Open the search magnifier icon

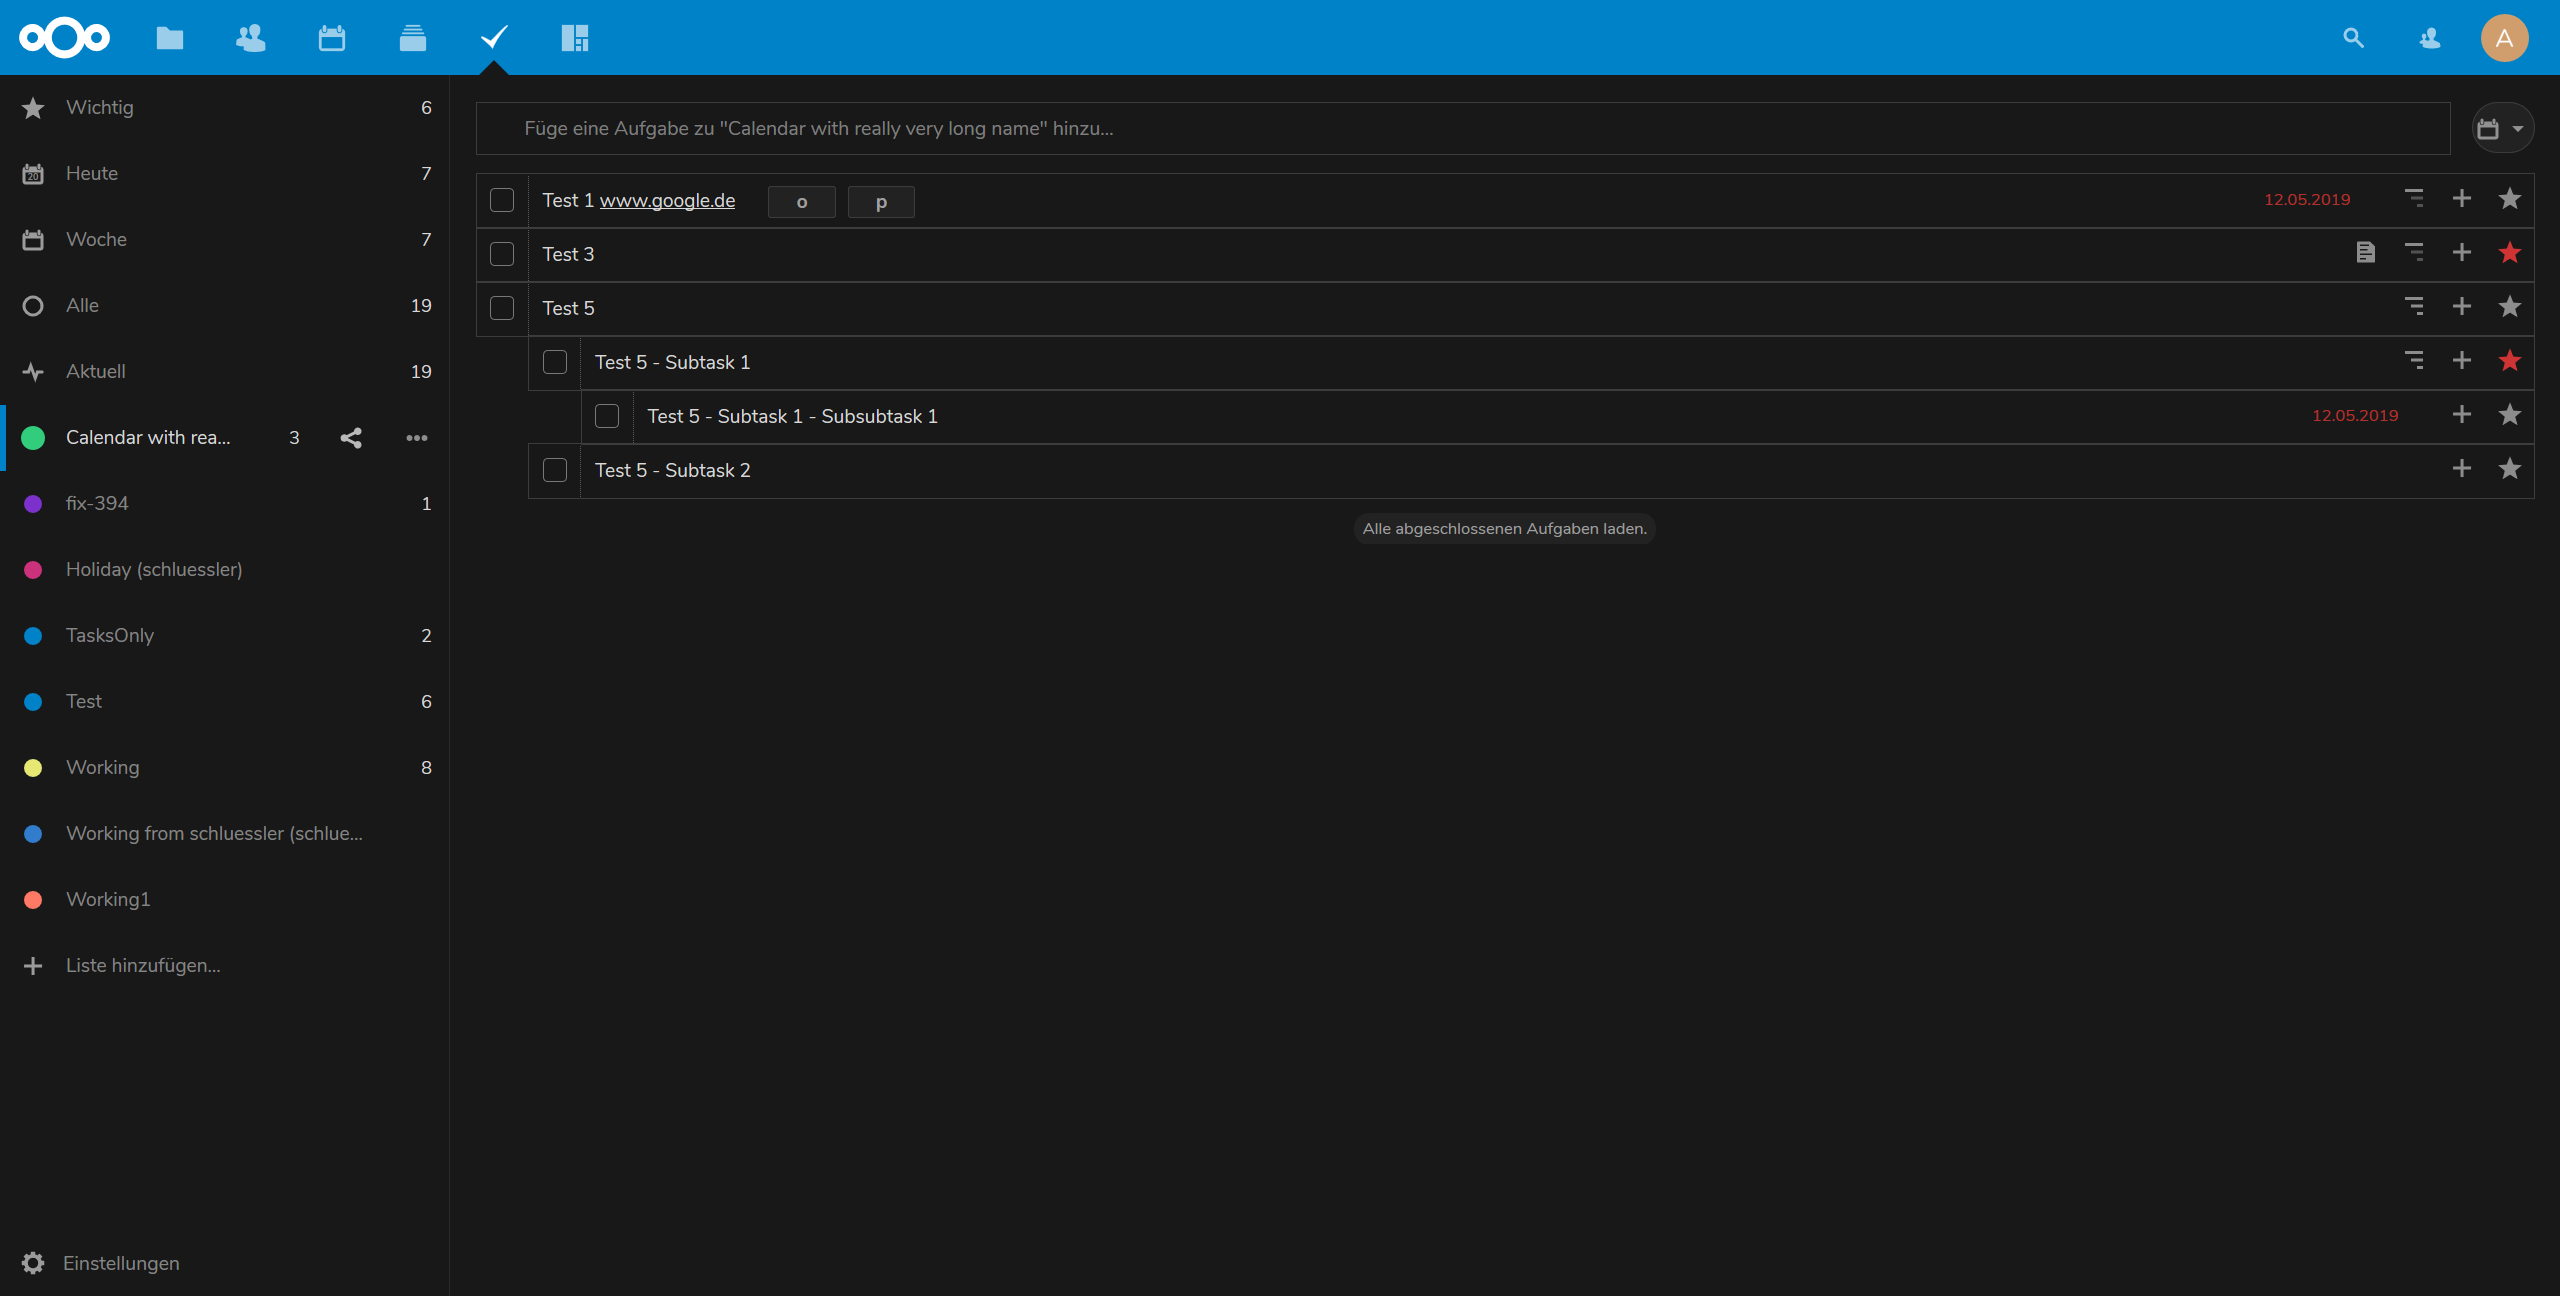tap(2353, 38)
